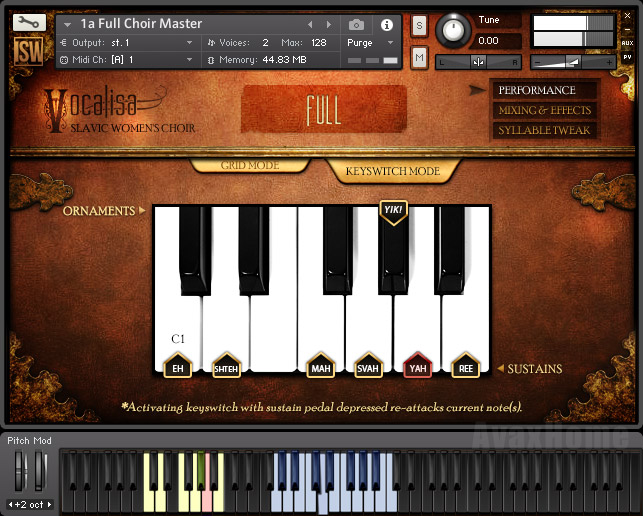Minimize the instrument with the minus button
Screen dimensions: 643x516
627,30
